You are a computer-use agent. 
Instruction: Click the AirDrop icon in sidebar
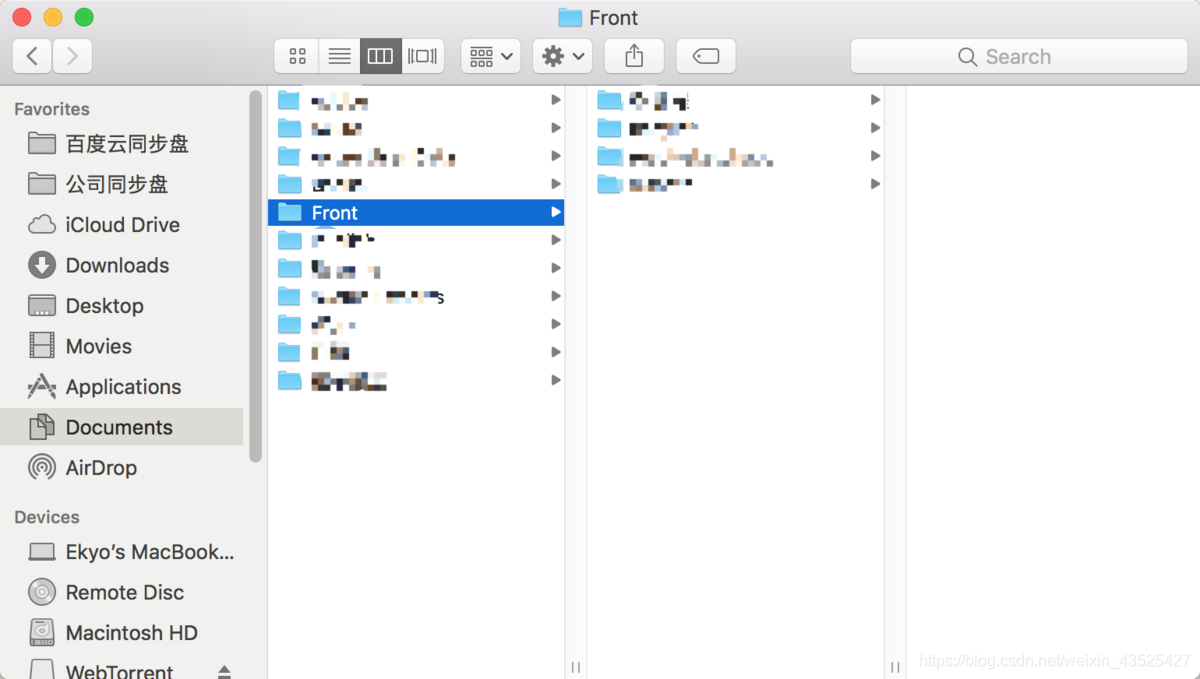[42, 467]
